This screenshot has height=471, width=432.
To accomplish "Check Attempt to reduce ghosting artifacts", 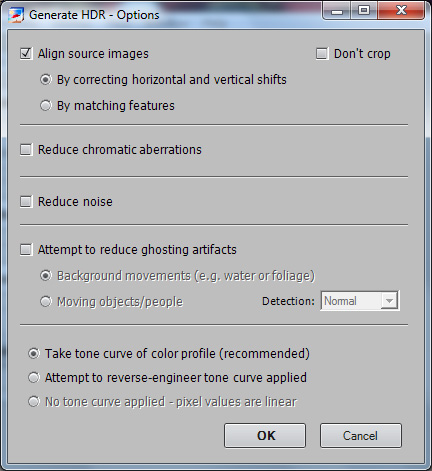I will tap(26, 249).
